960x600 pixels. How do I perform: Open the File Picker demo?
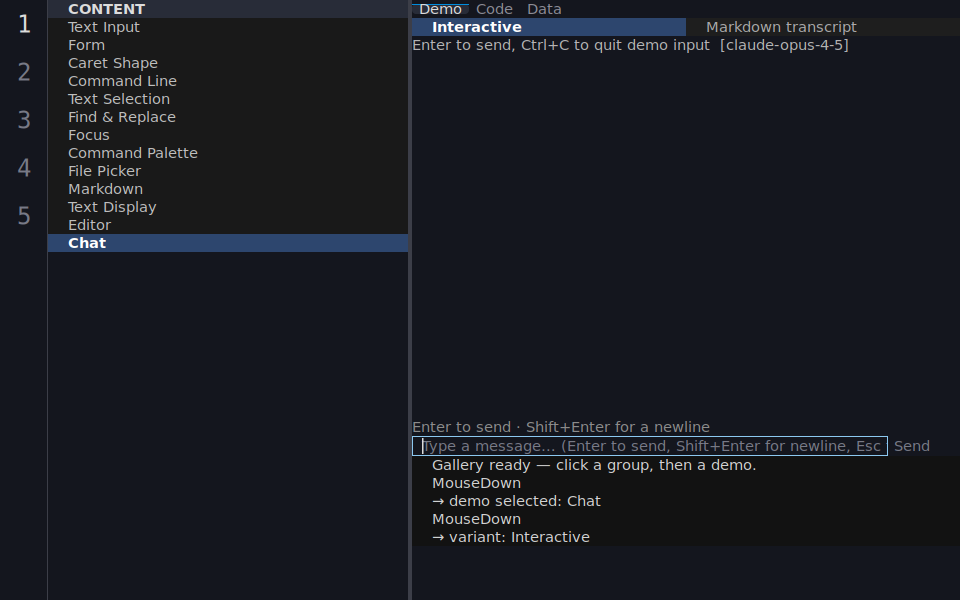coord(228,171)
